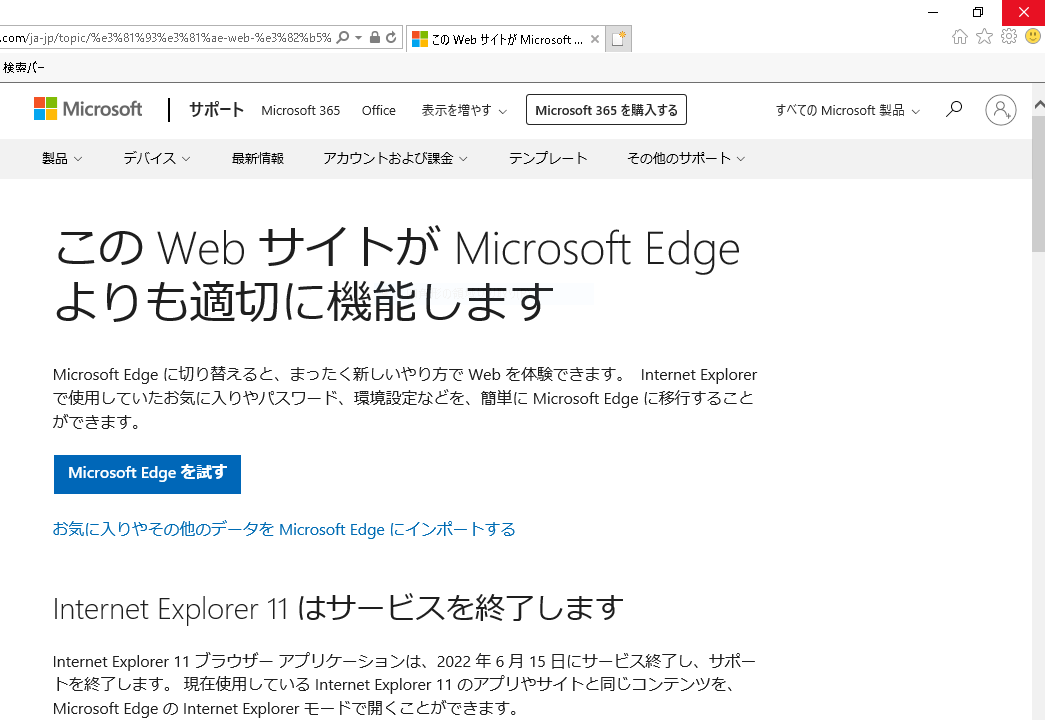
Task: Open テンプレート menu item
Action: tap(548, 159)
